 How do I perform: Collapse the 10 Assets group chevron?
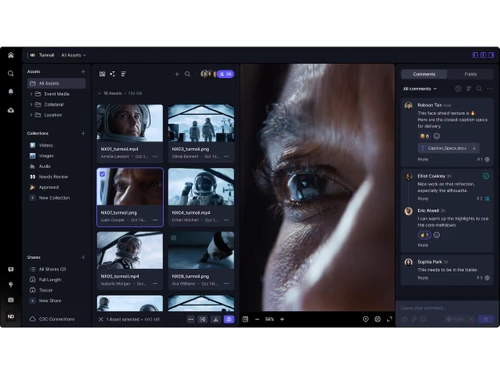99,93
